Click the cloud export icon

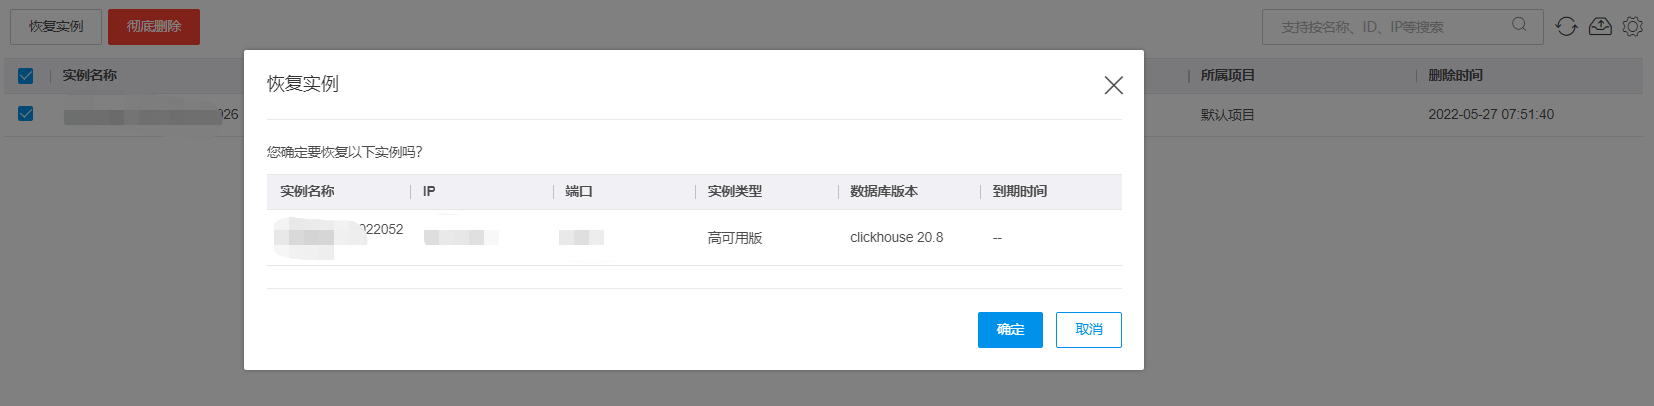point(1600,27)
